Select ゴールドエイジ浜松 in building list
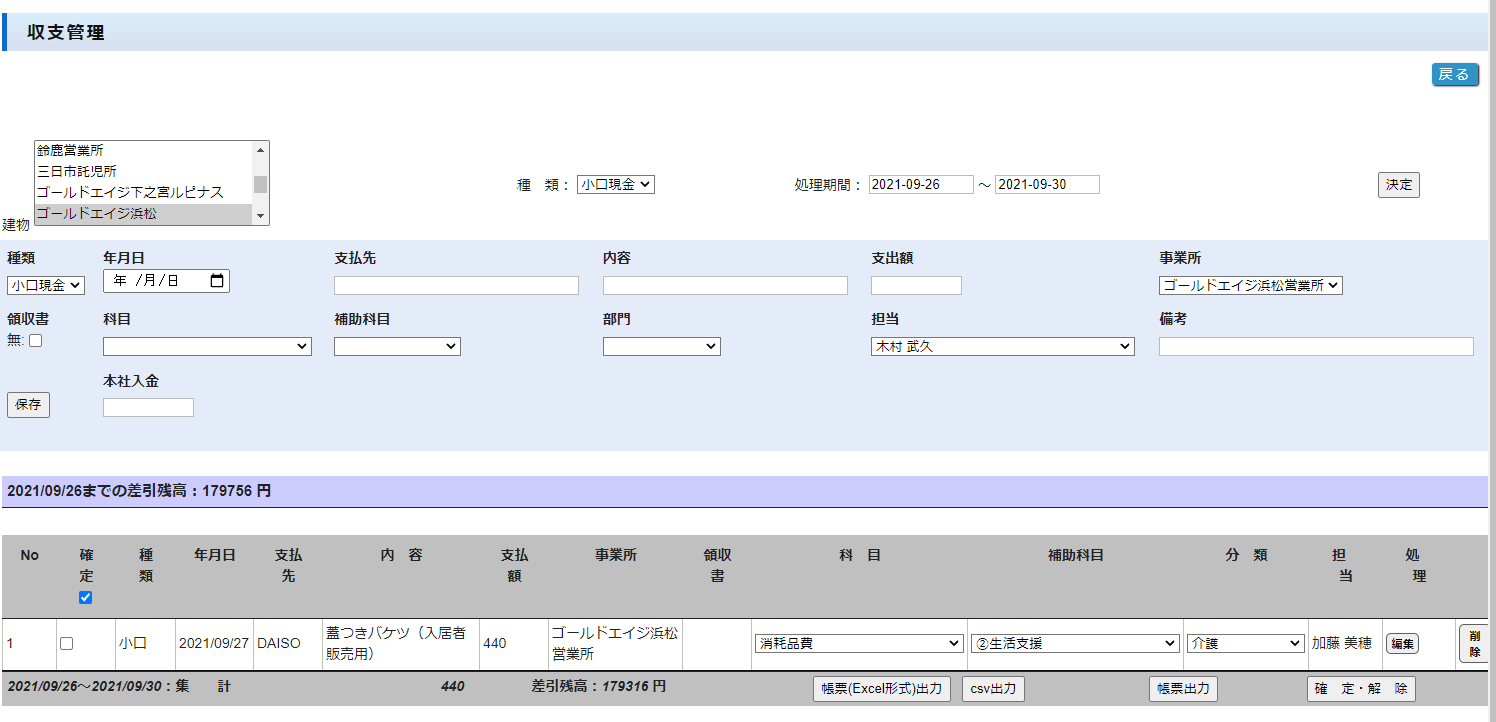 click(x=144, y=214)
